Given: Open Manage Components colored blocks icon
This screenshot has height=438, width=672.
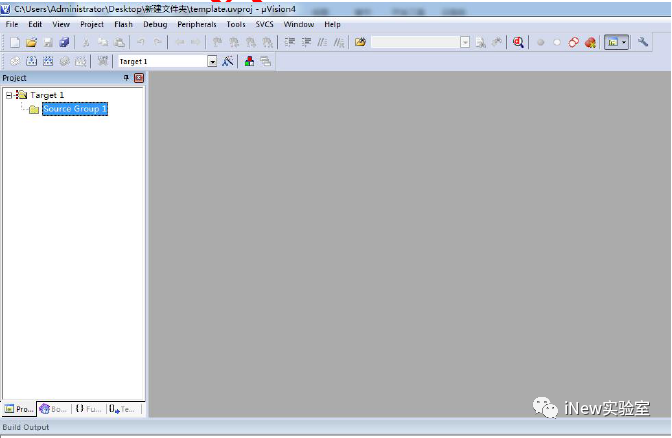Looking at the screenshot, I should (x=249, y=61).
